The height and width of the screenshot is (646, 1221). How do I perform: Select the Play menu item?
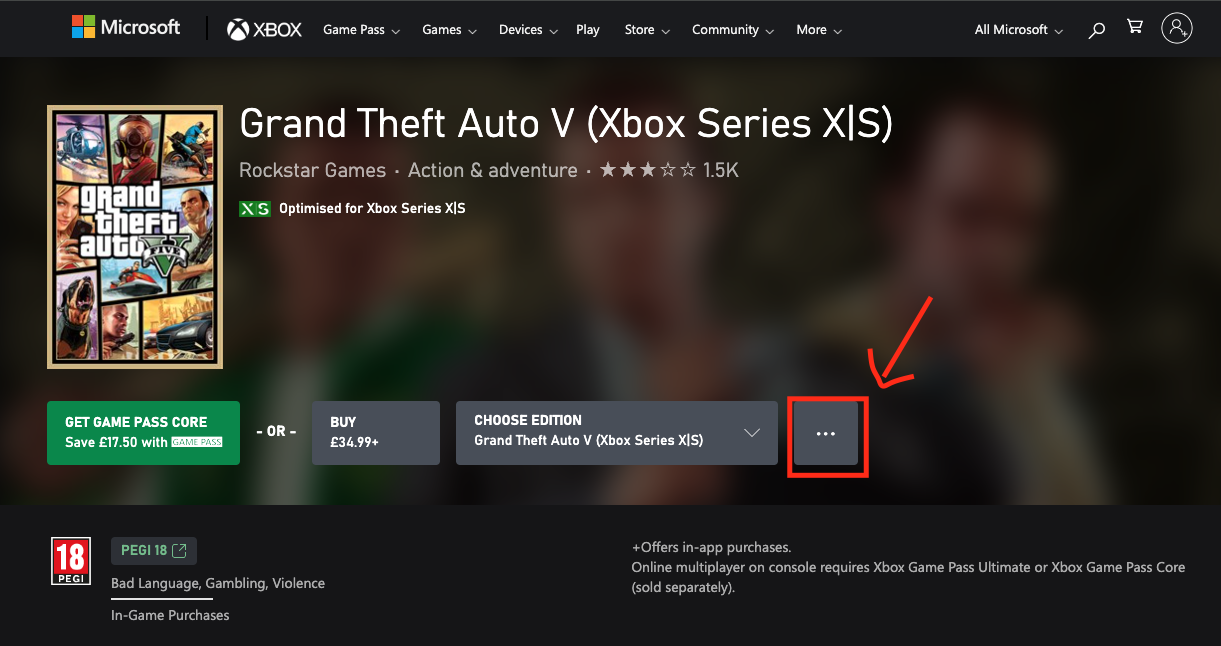click(588, 30)
